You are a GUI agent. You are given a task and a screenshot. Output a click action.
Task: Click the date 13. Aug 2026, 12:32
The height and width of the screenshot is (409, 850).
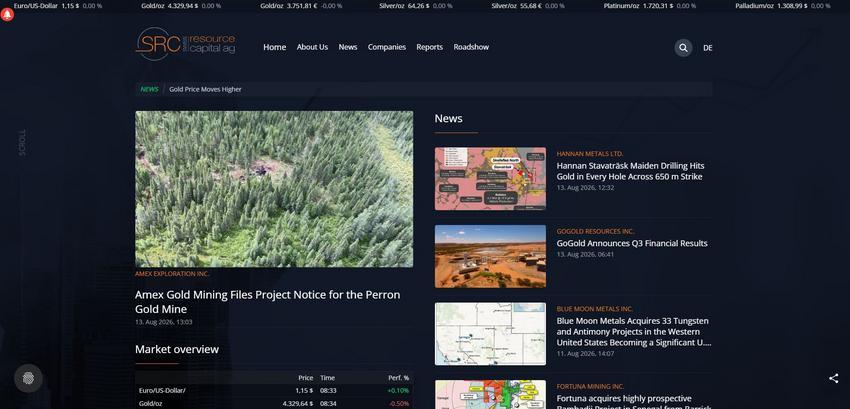coord(585,188)
